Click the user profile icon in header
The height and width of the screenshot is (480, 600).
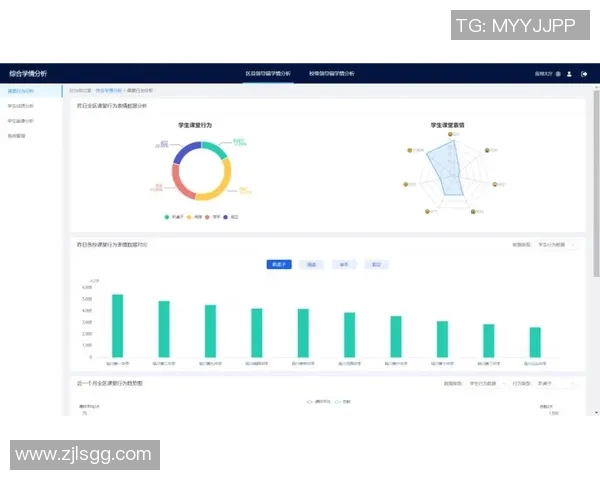point(569,74)
